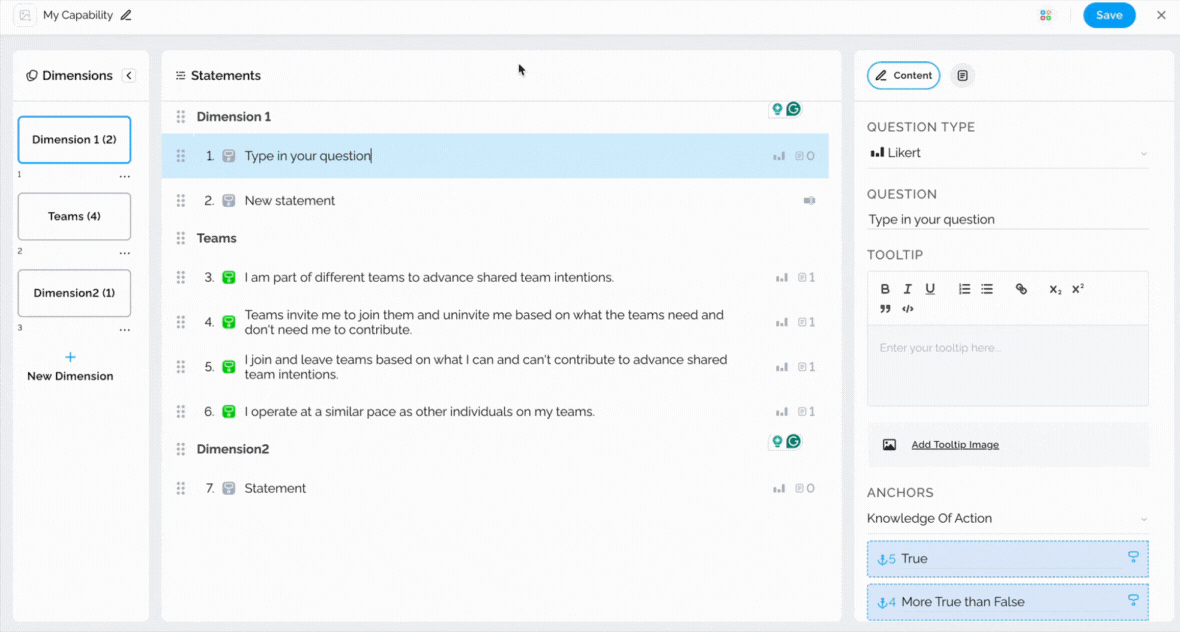Viewport: 1180px width, 632px height.
Task: Collapse the Dimensions panel with the chevron
Action: tap(129, 76)
